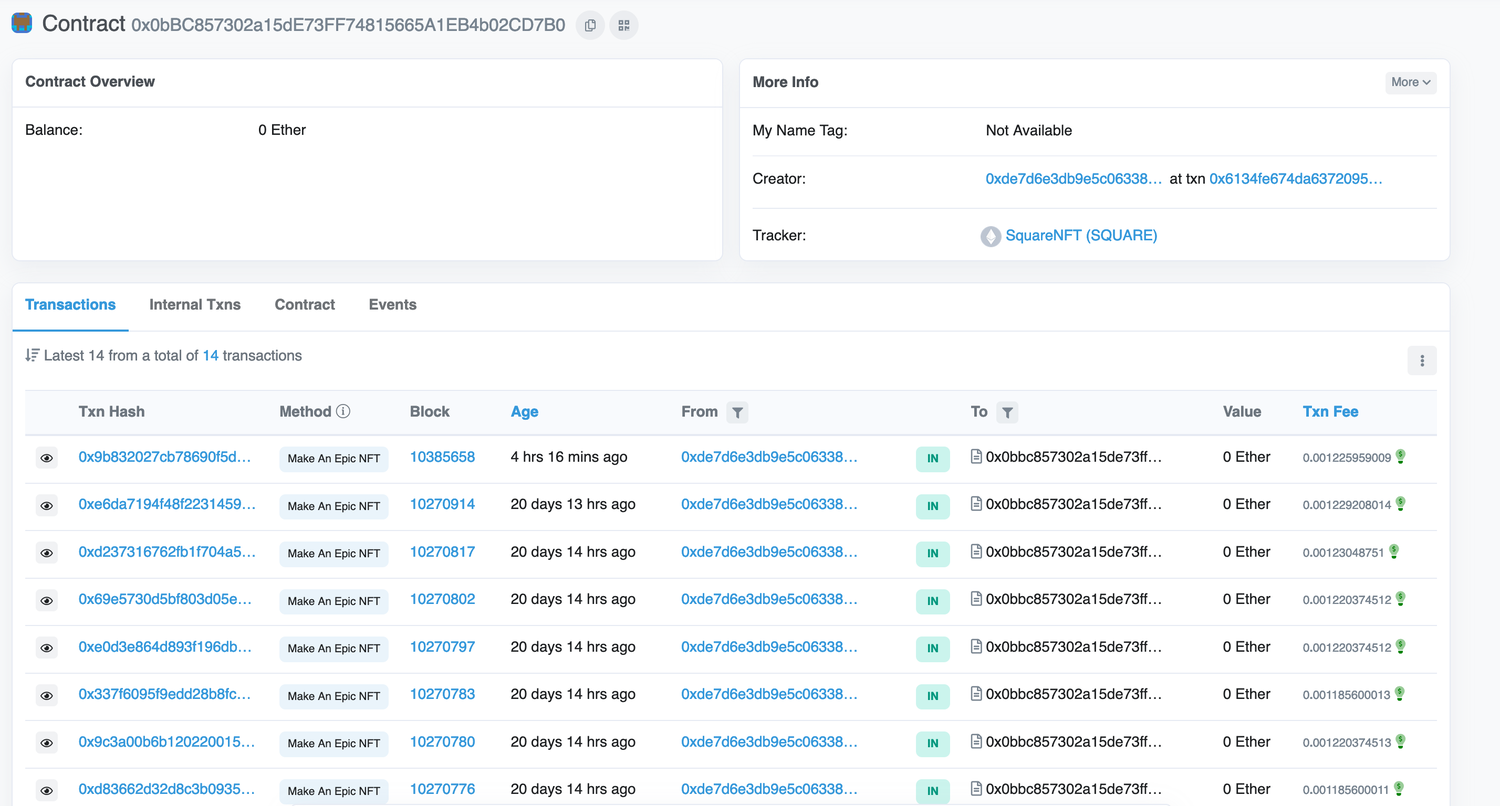Click gas lightbulb icon for fee 0.00123048751

pos(1394,551)
